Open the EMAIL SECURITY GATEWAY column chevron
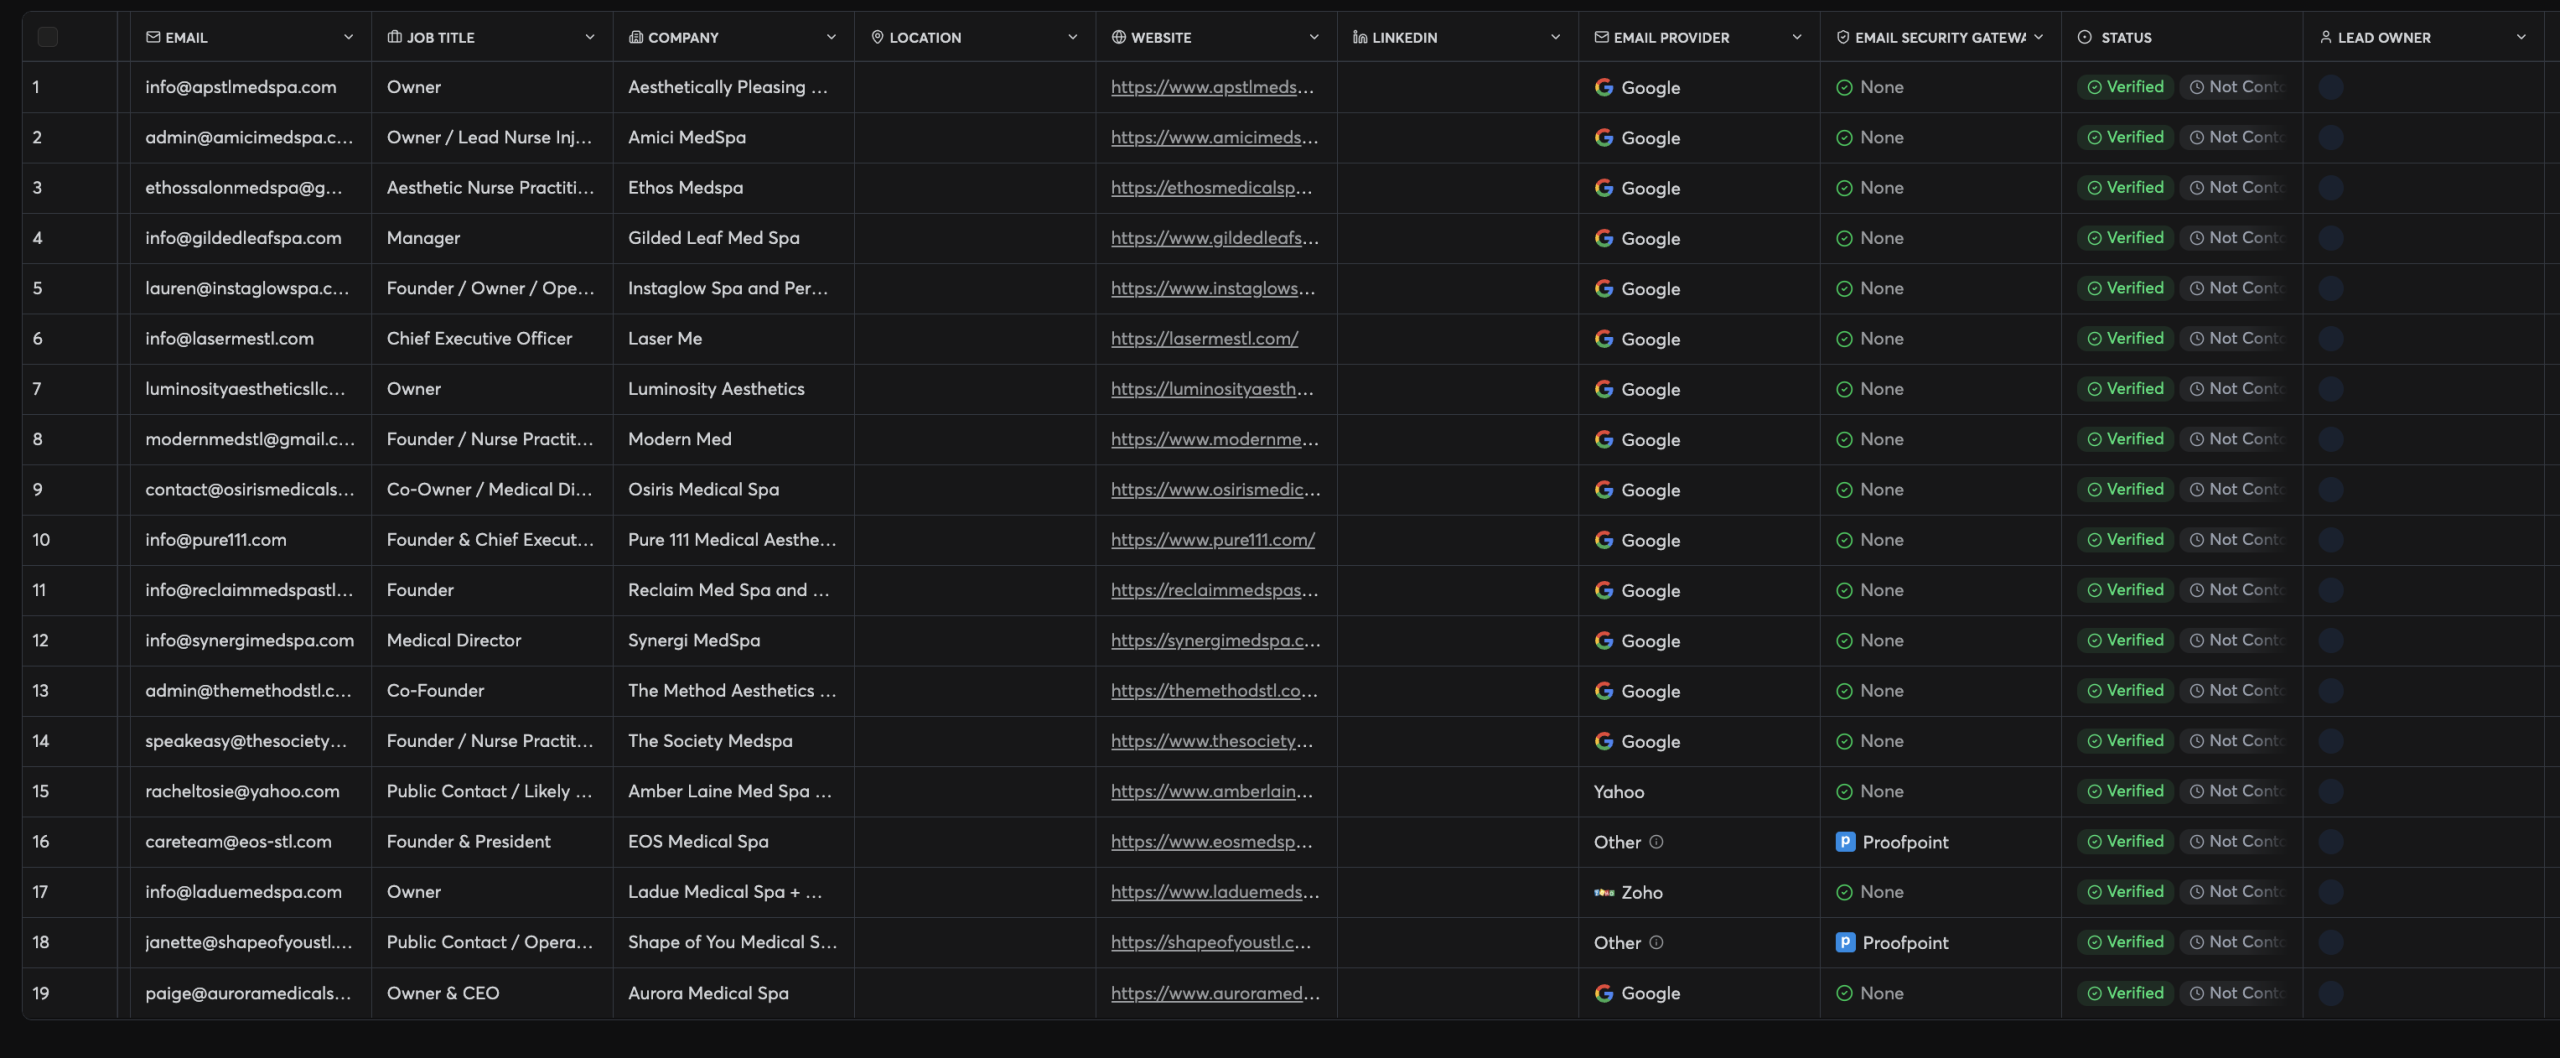The image size is (2560, 1058). coord(2038,37)
